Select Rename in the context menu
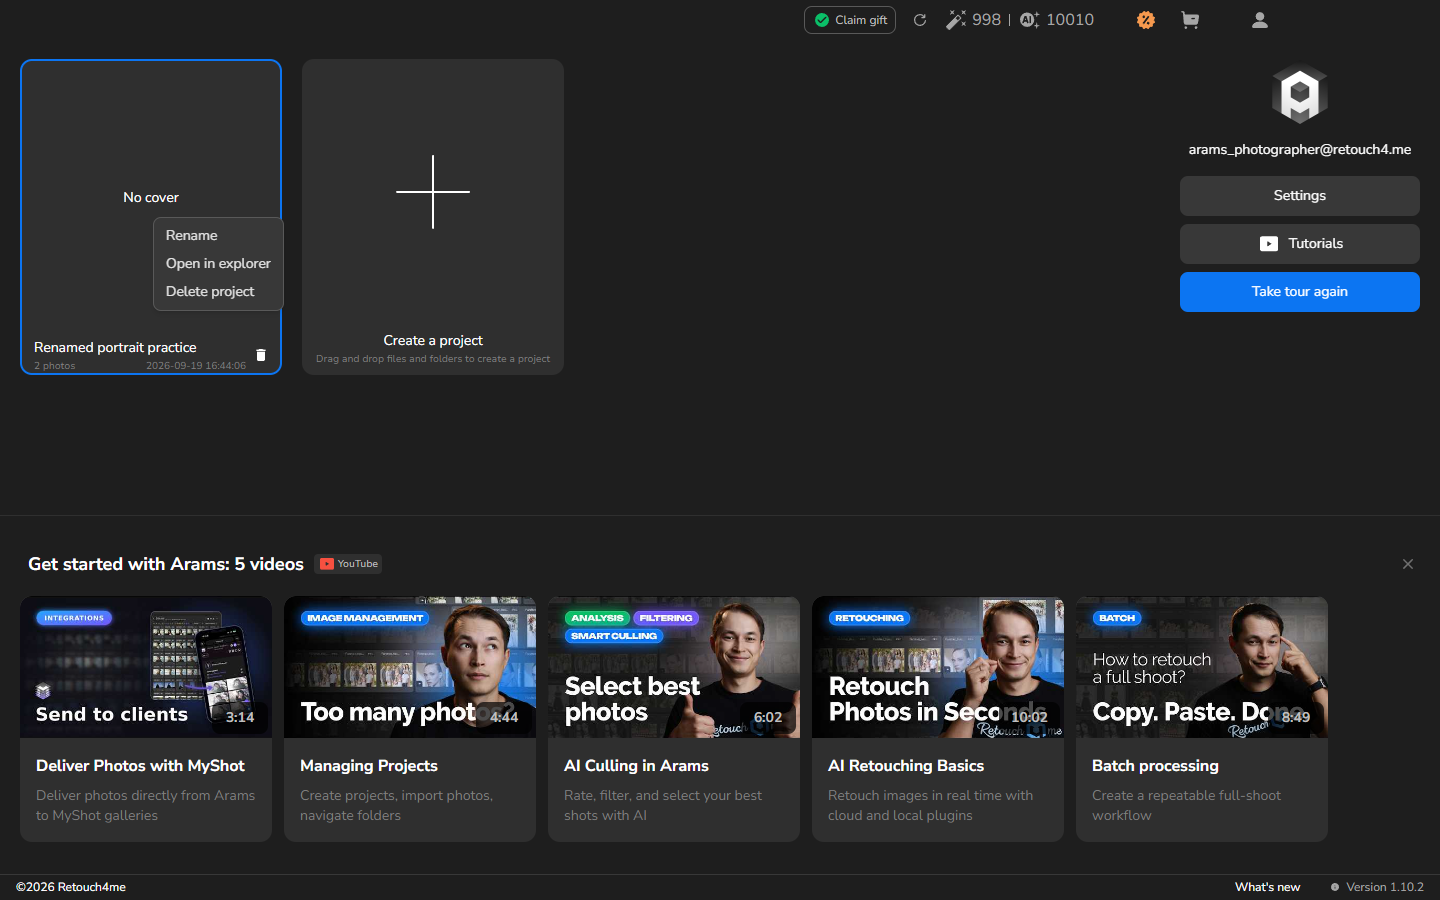Viewport: 1440px width, 900px height. [x=218, y=235]
